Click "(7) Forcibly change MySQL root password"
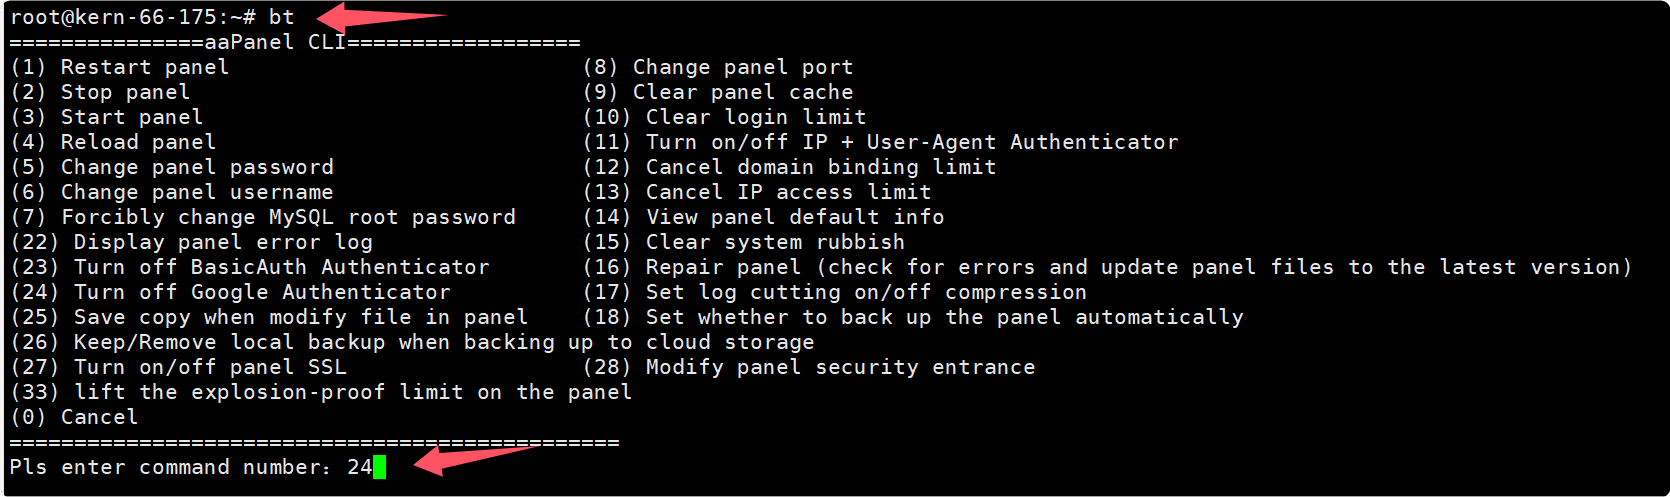Screen dimensions: 1670x497 (263, 217)
